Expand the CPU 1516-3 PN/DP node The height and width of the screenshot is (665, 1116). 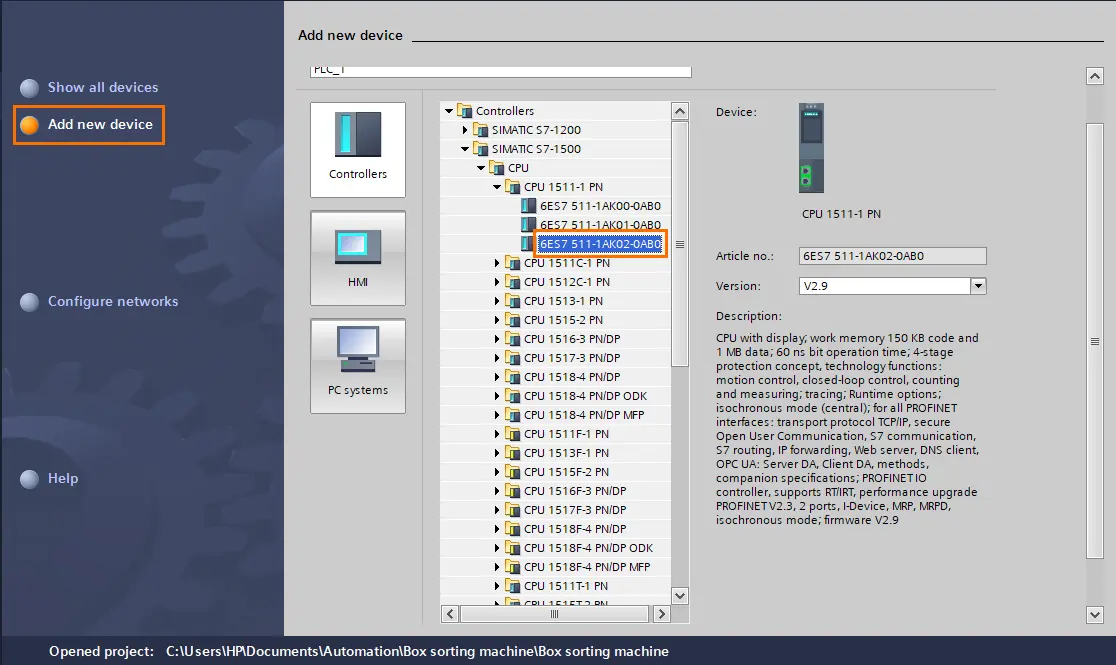(x=497, y=339)
